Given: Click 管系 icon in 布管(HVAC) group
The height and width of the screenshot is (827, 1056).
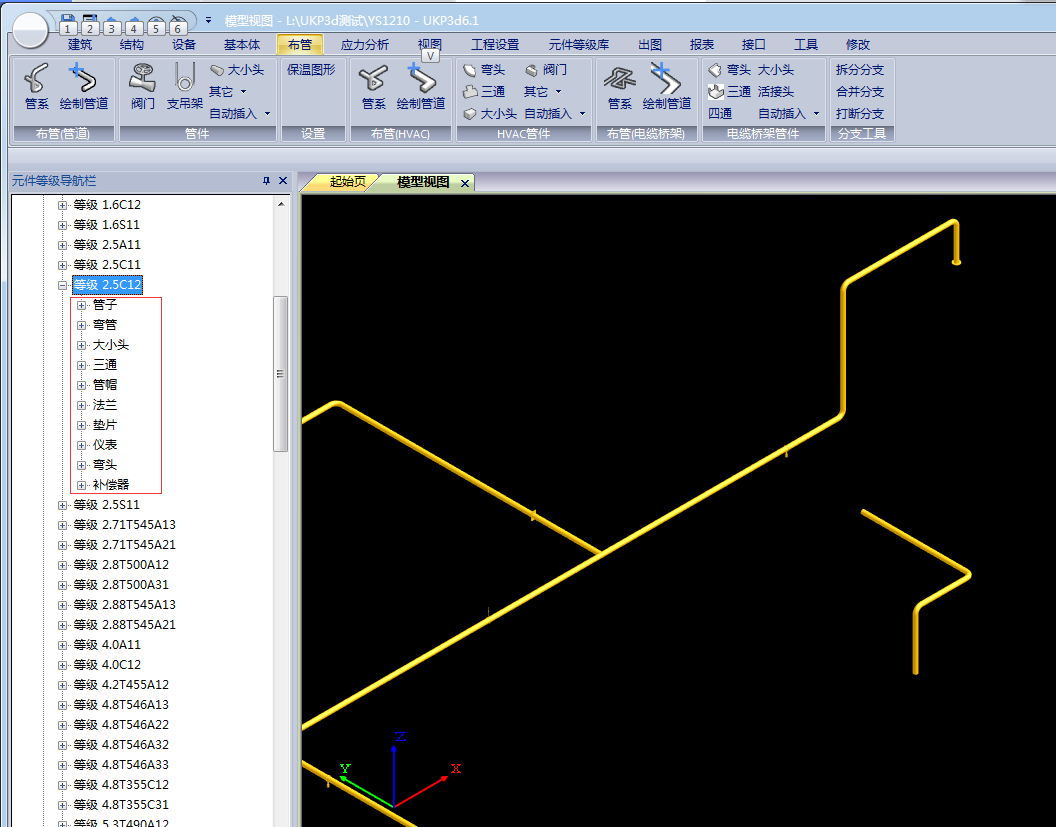Looking at the screenshot, I should click(374, 87).
